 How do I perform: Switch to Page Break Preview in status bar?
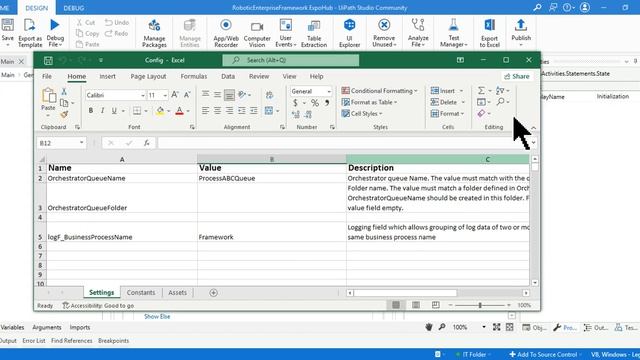coord(436,305)
